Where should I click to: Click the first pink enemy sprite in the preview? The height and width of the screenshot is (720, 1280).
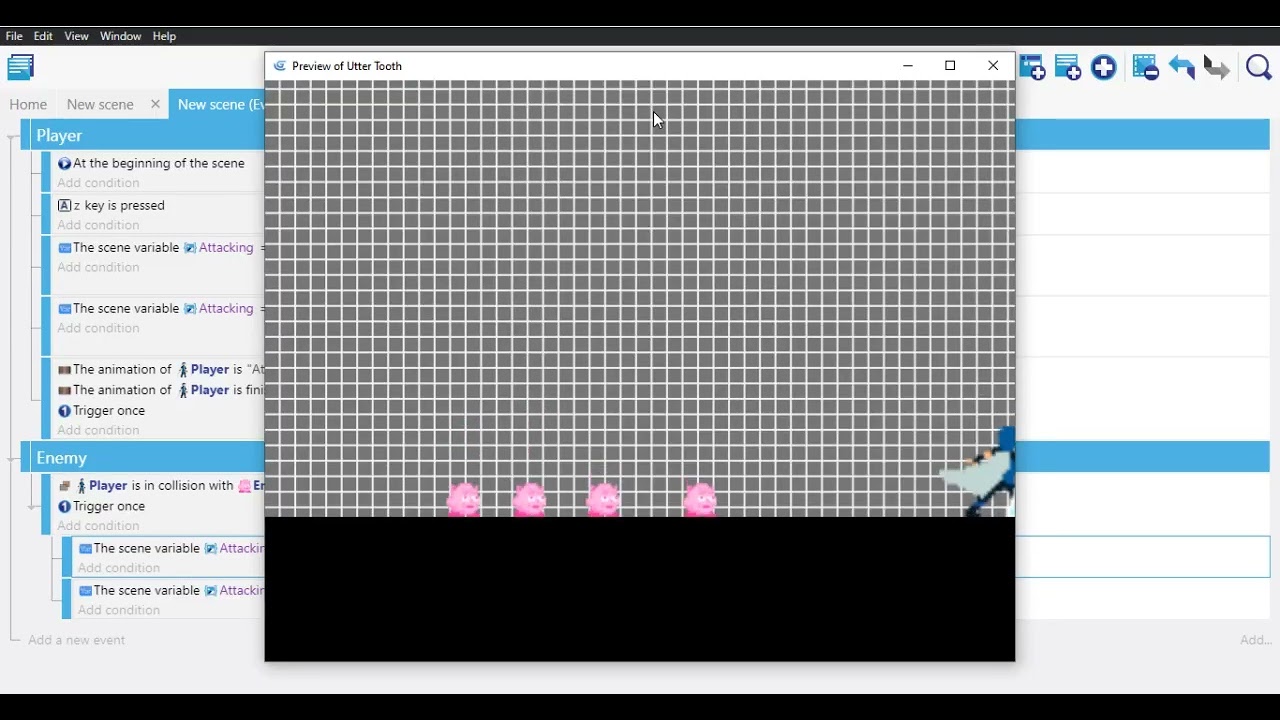click(x=464, y=499)
